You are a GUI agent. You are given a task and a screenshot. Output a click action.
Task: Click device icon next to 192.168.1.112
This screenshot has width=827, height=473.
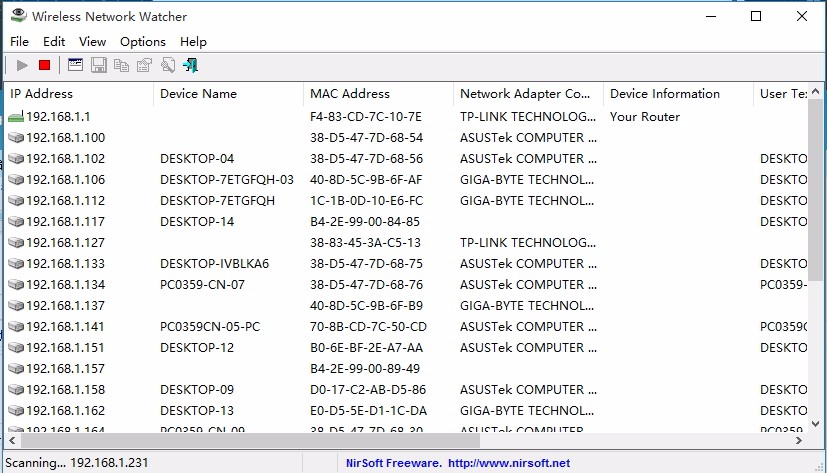pyautogui.click(x=16, y=201)
